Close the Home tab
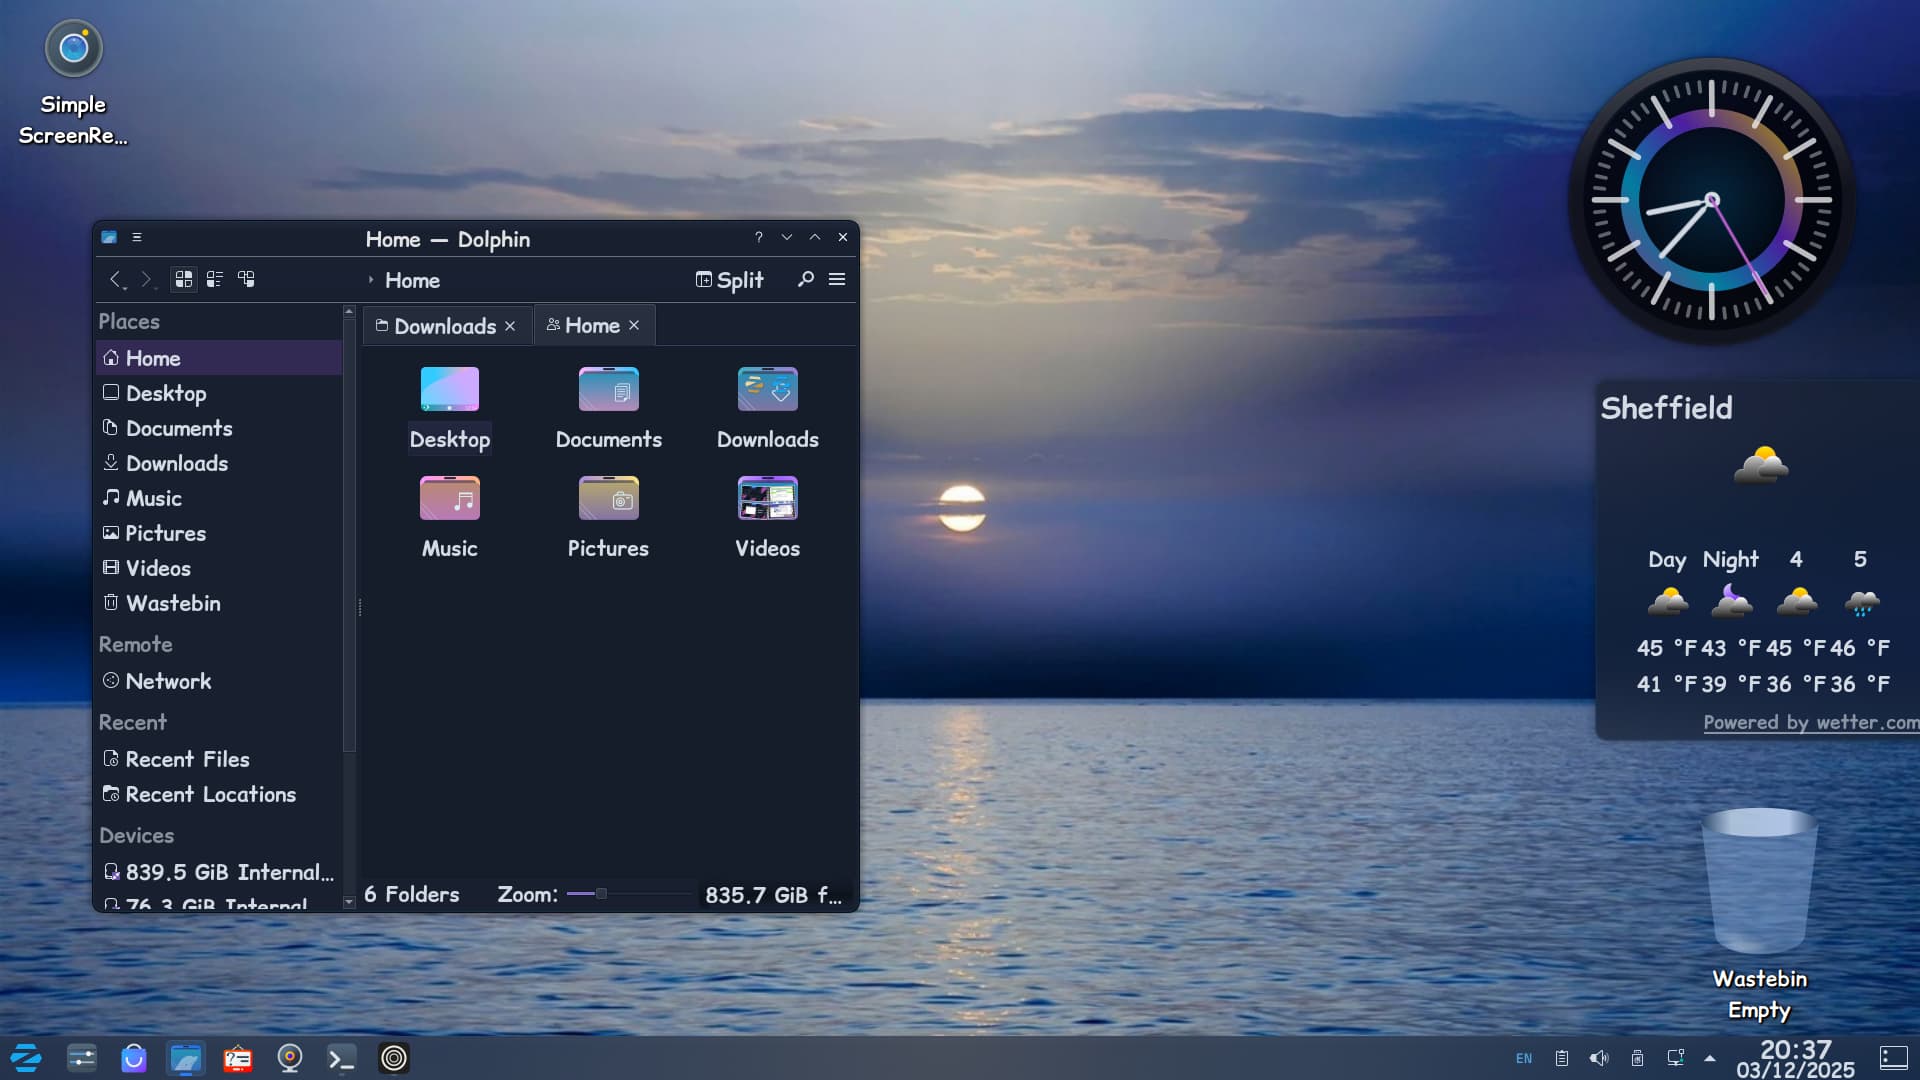Image resolution: width=1920 pixels, height=1080 pixels. pyautogui.click(x=634, y=325)
